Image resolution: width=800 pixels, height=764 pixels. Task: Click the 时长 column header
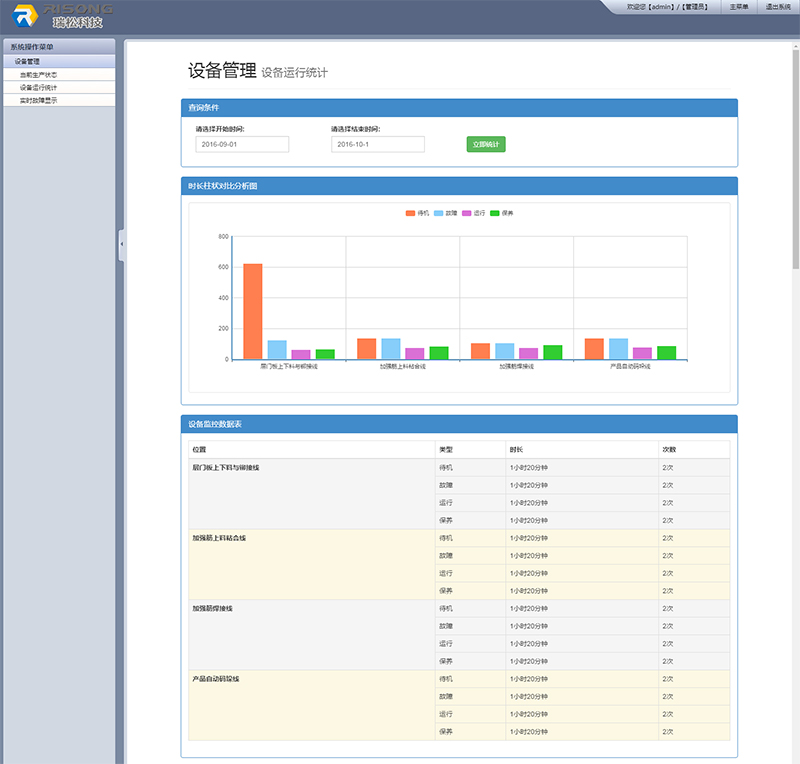click(582, 450)
